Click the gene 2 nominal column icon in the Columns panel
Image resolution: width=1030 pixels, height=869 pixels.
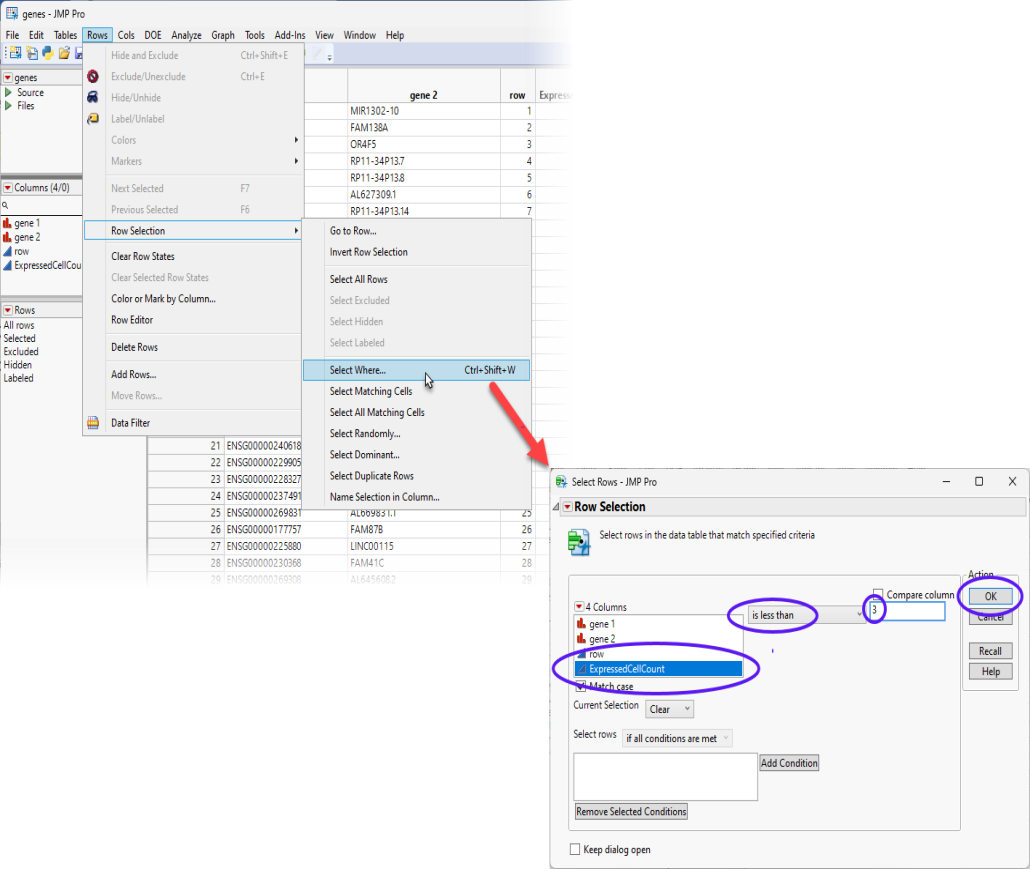[x=7, y=236]
